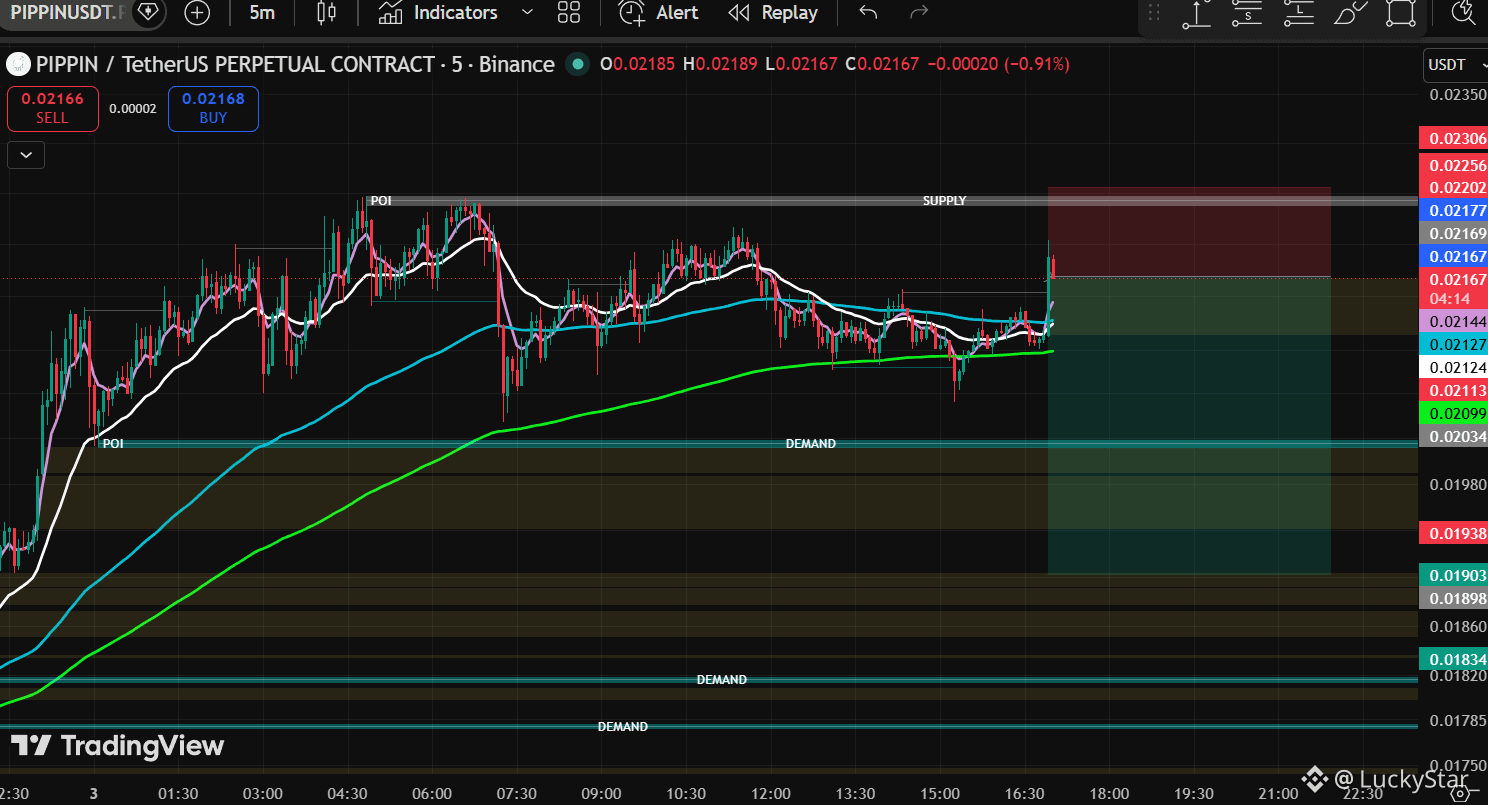Undo the last chart action

pyautogui.click(x=868, y=13)
